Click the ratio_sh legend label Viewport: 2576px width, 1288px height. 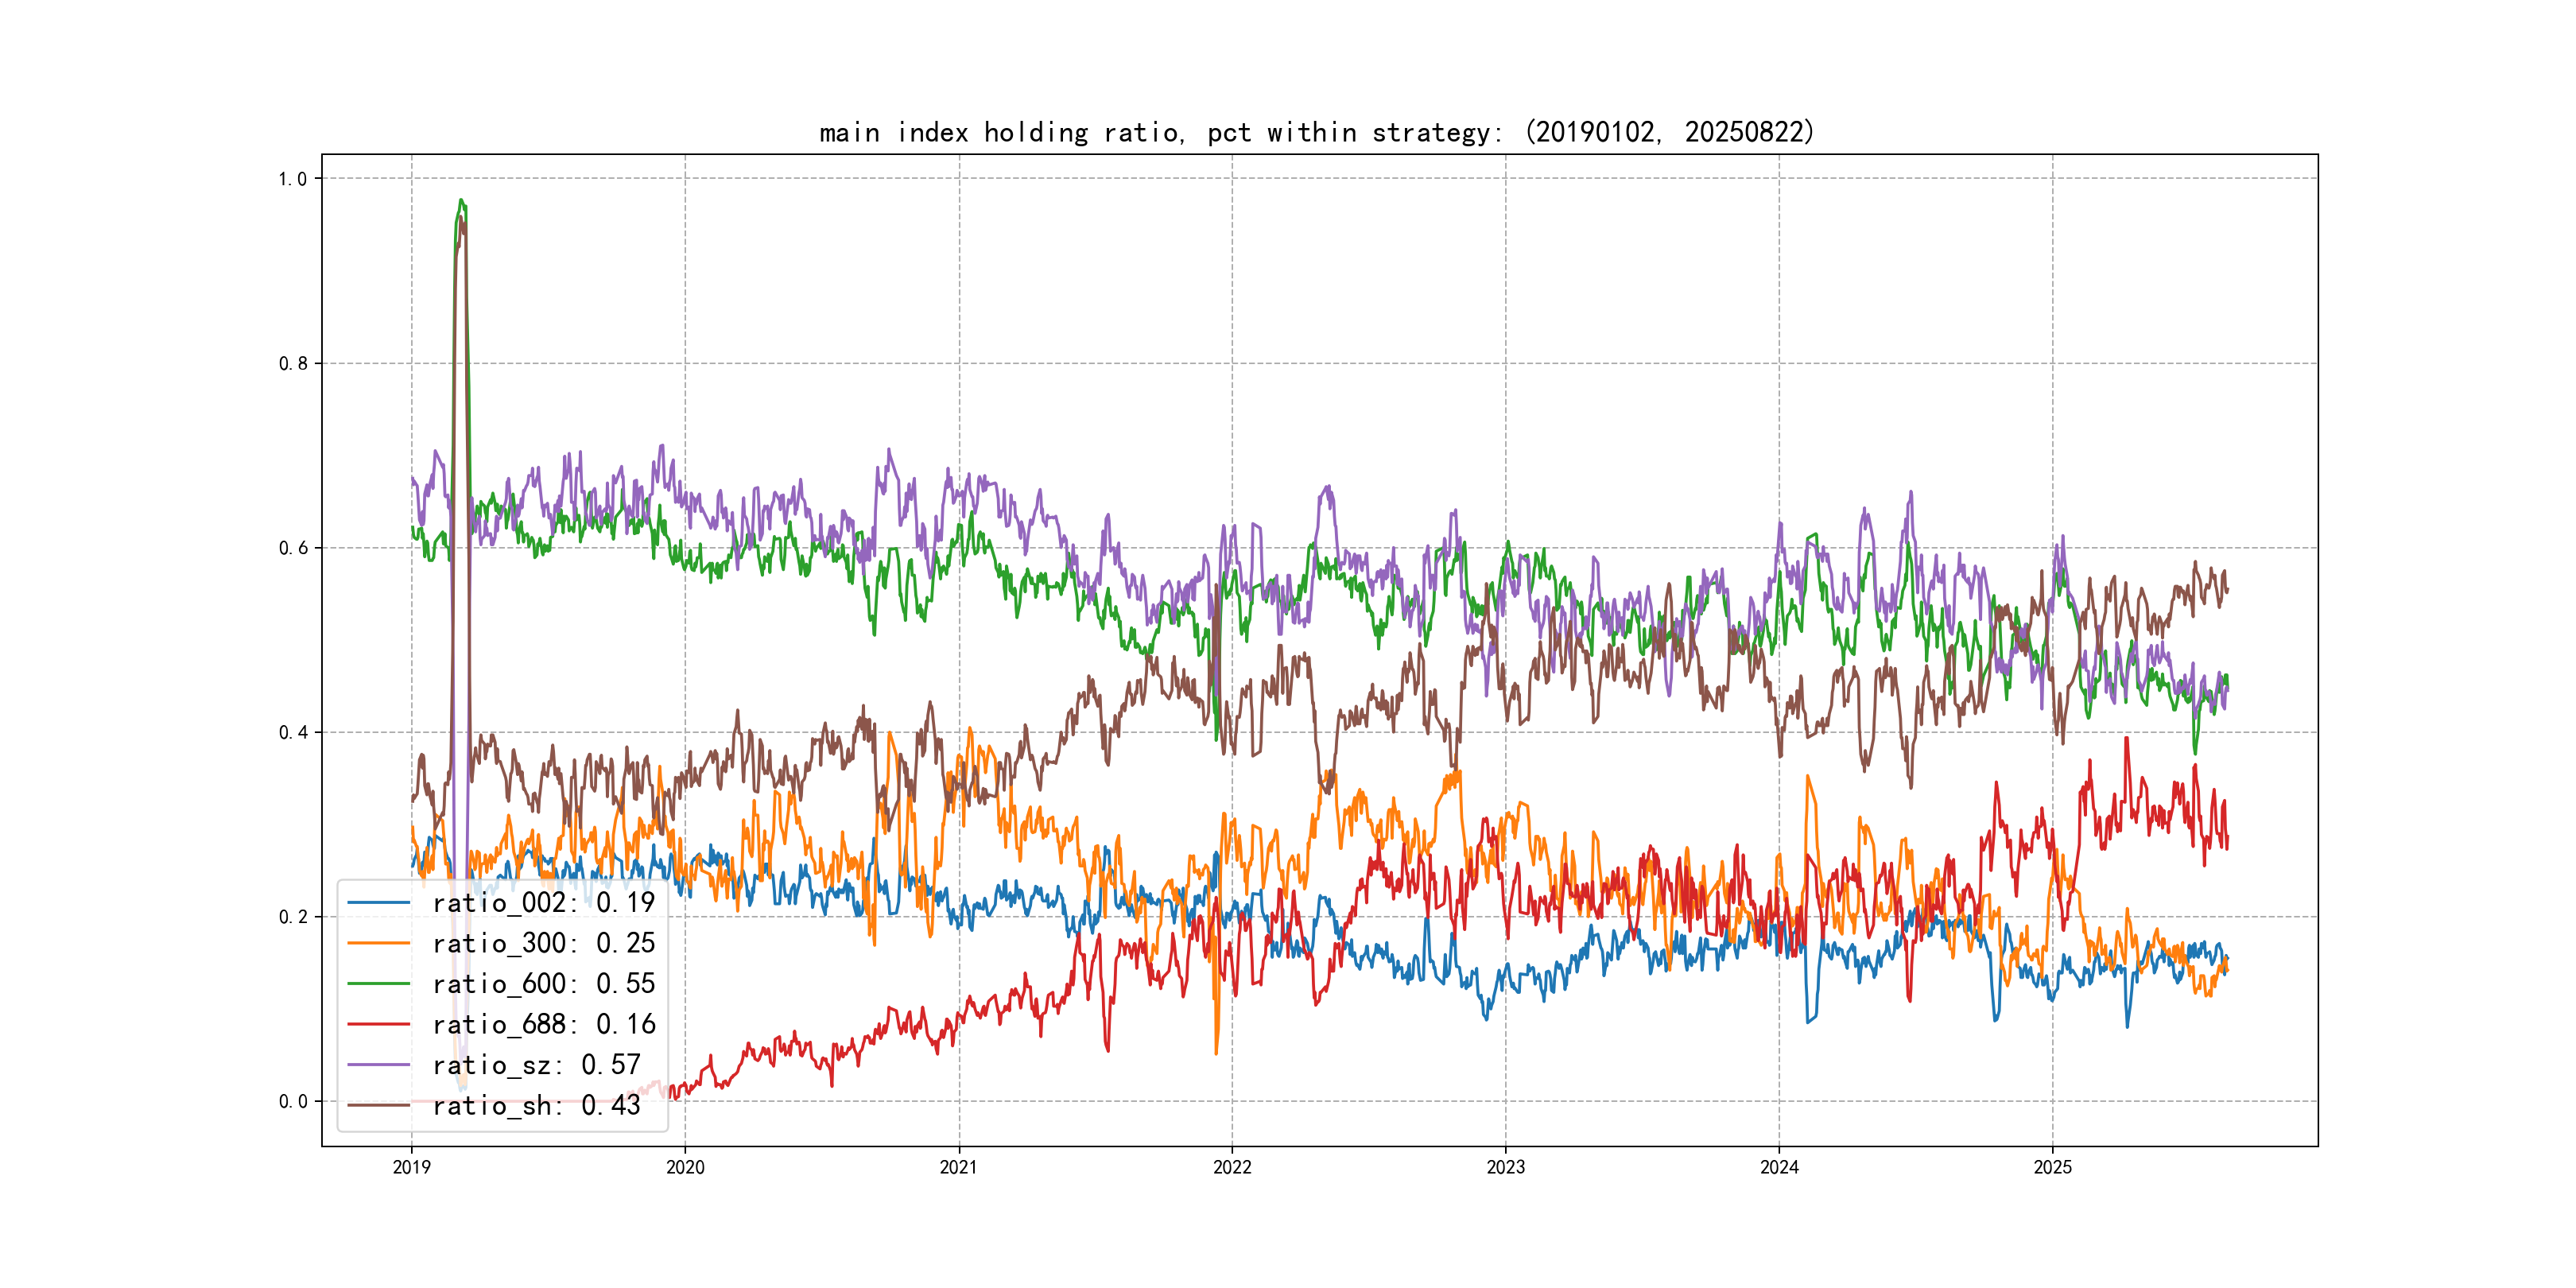[536, 1105]
